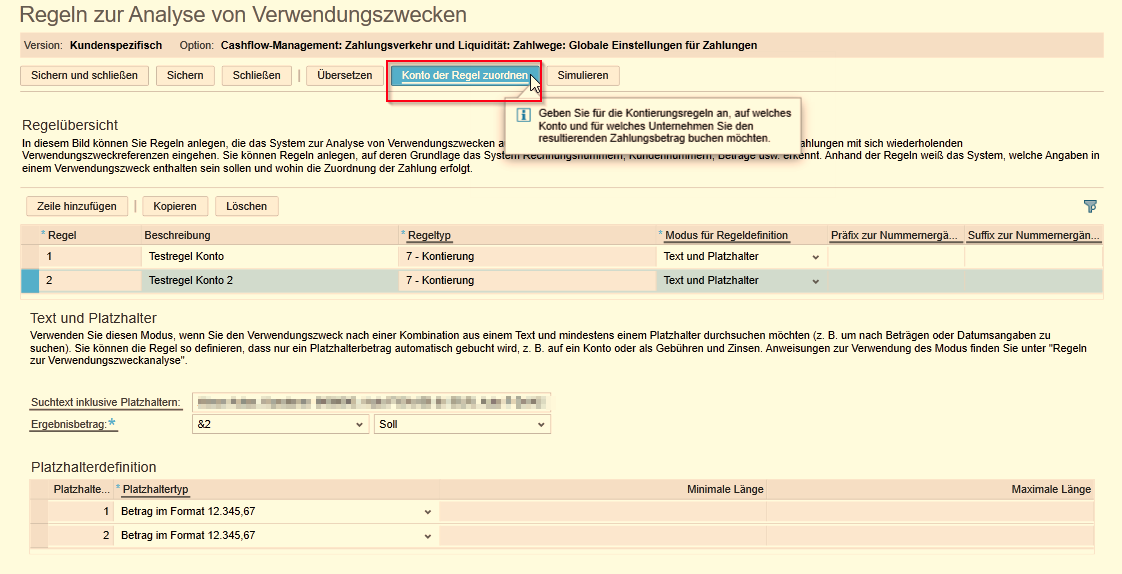Click 'Konto der Regel zuordnen'
The image size is (1122, 574).
[x=464, y=75]
